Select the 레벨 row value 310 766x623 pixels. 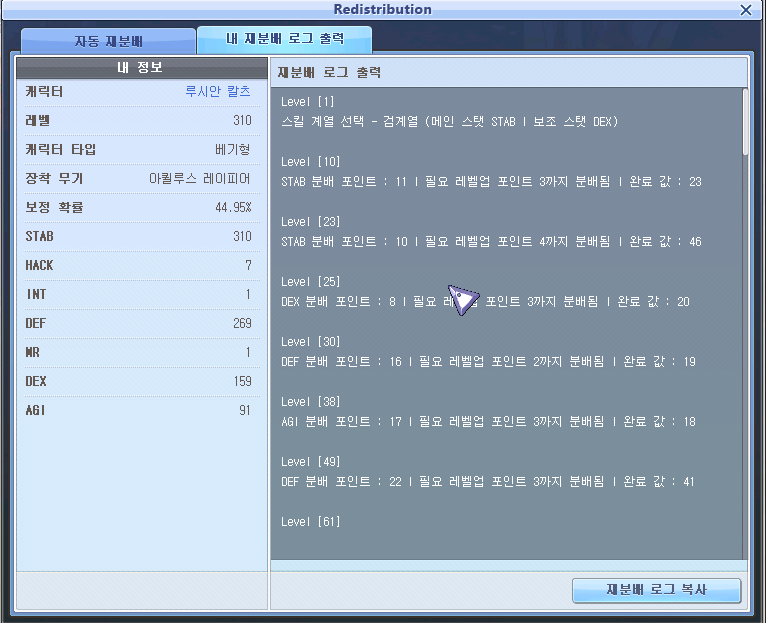[242, 120]
